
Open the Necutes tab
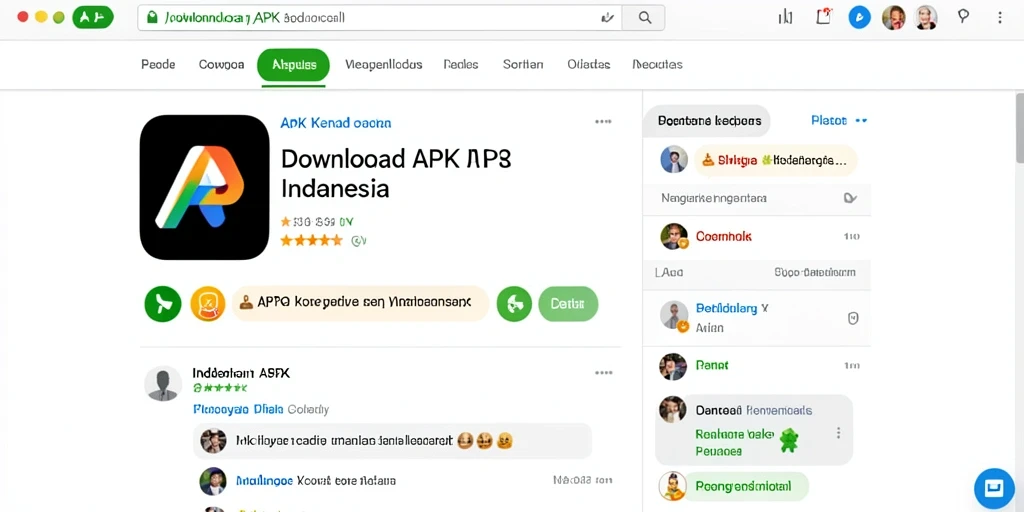click(657, 64)
